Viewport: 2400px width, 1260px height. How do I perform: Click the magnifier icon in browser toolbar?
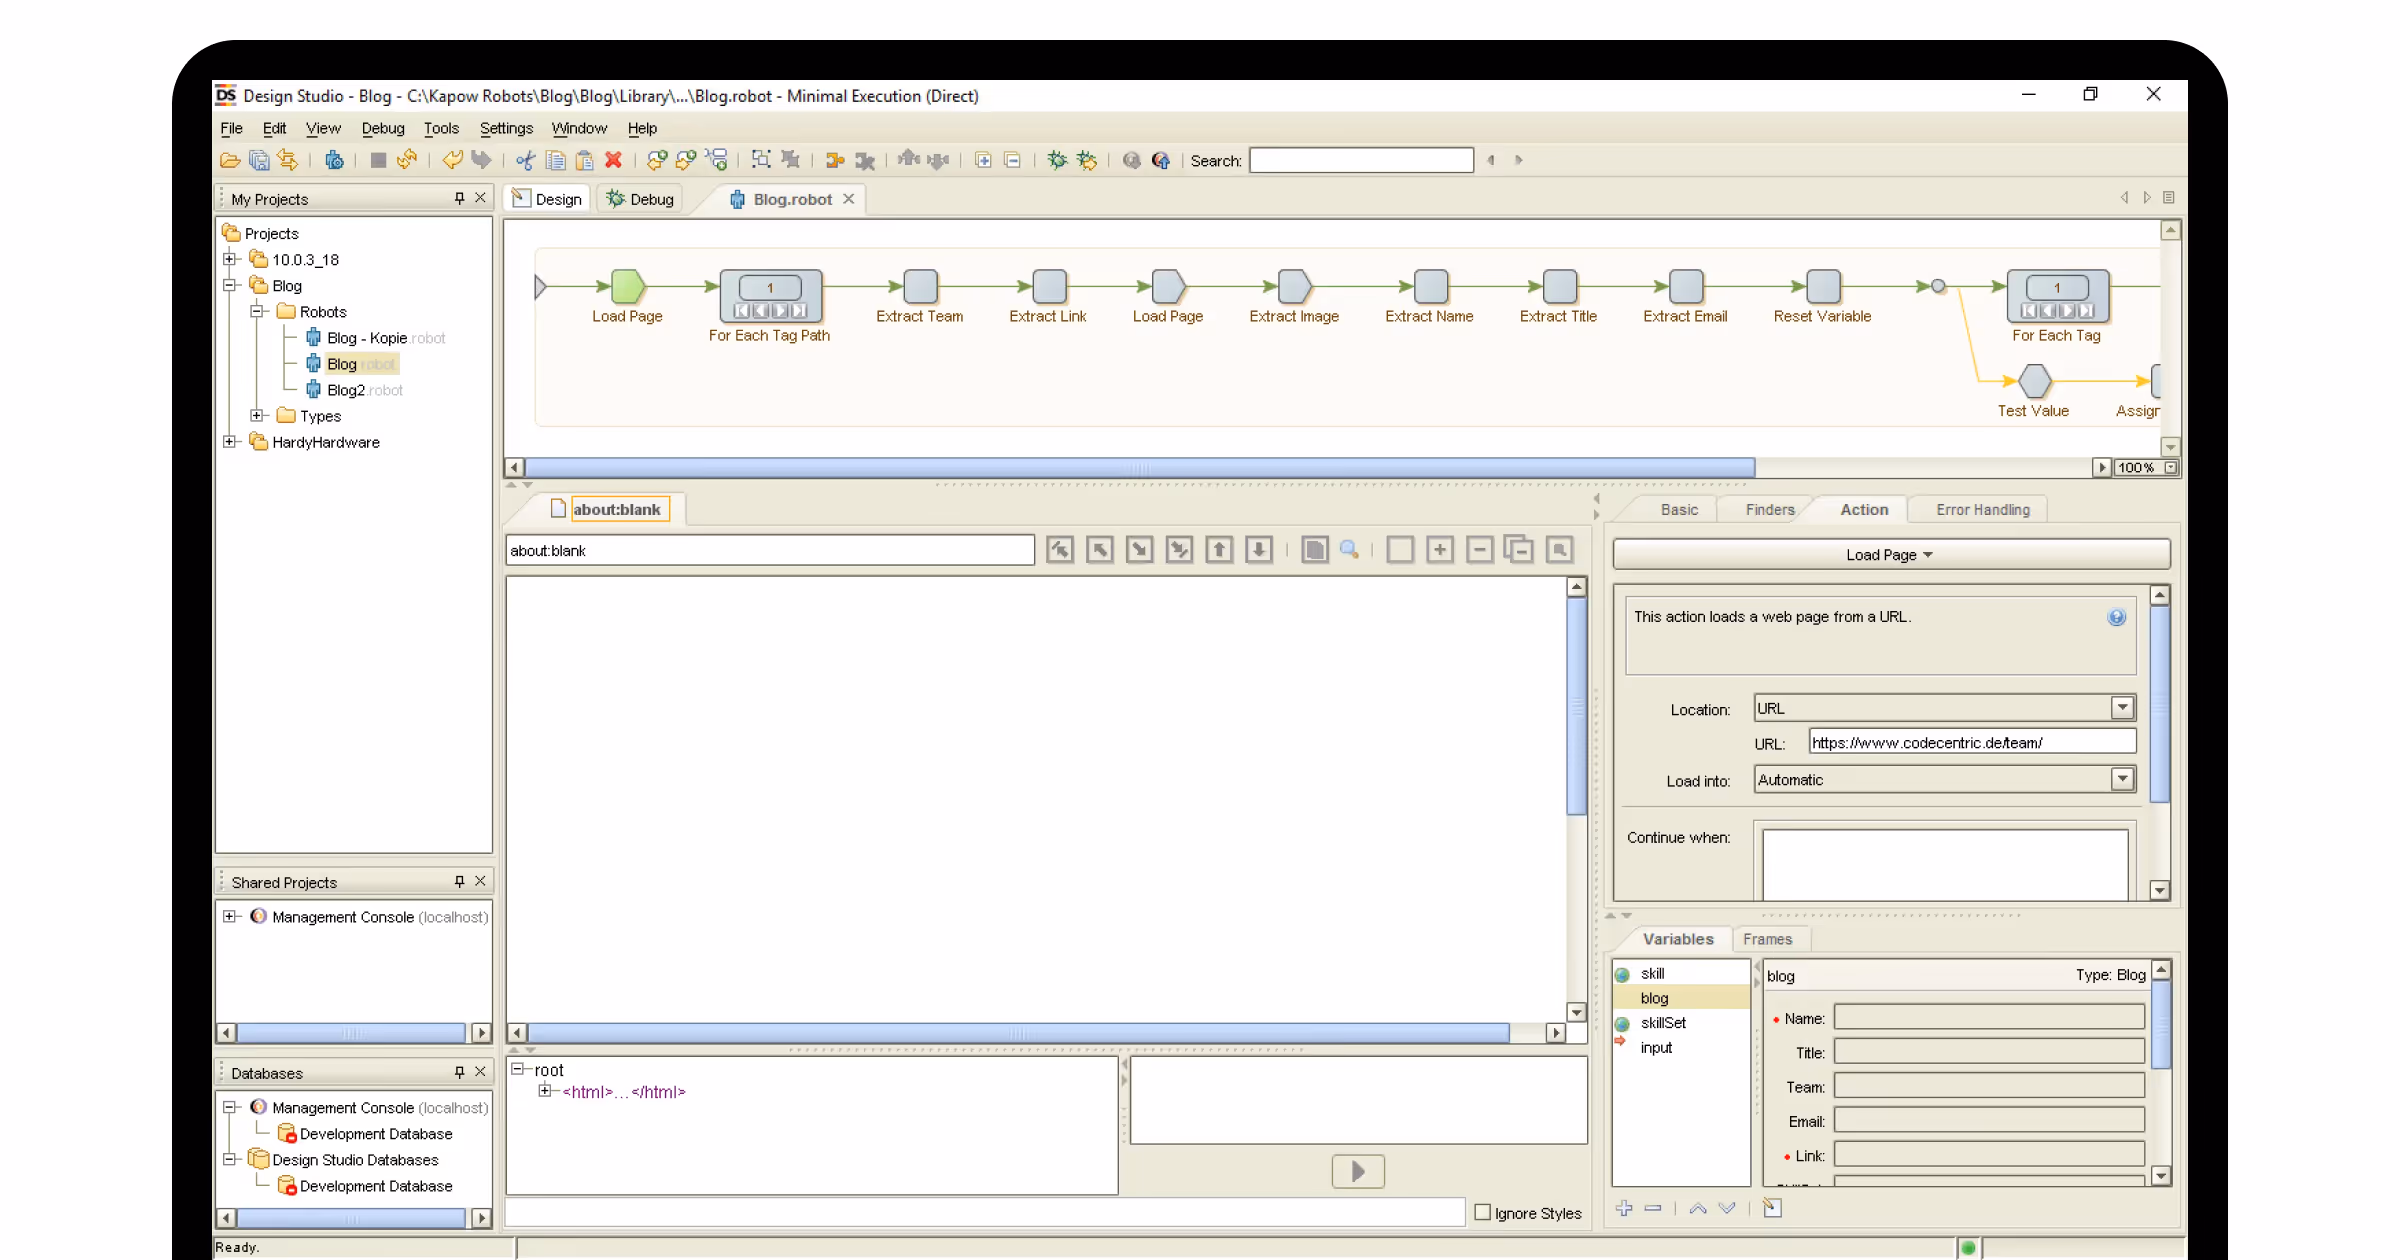(x=1349, y=549)
